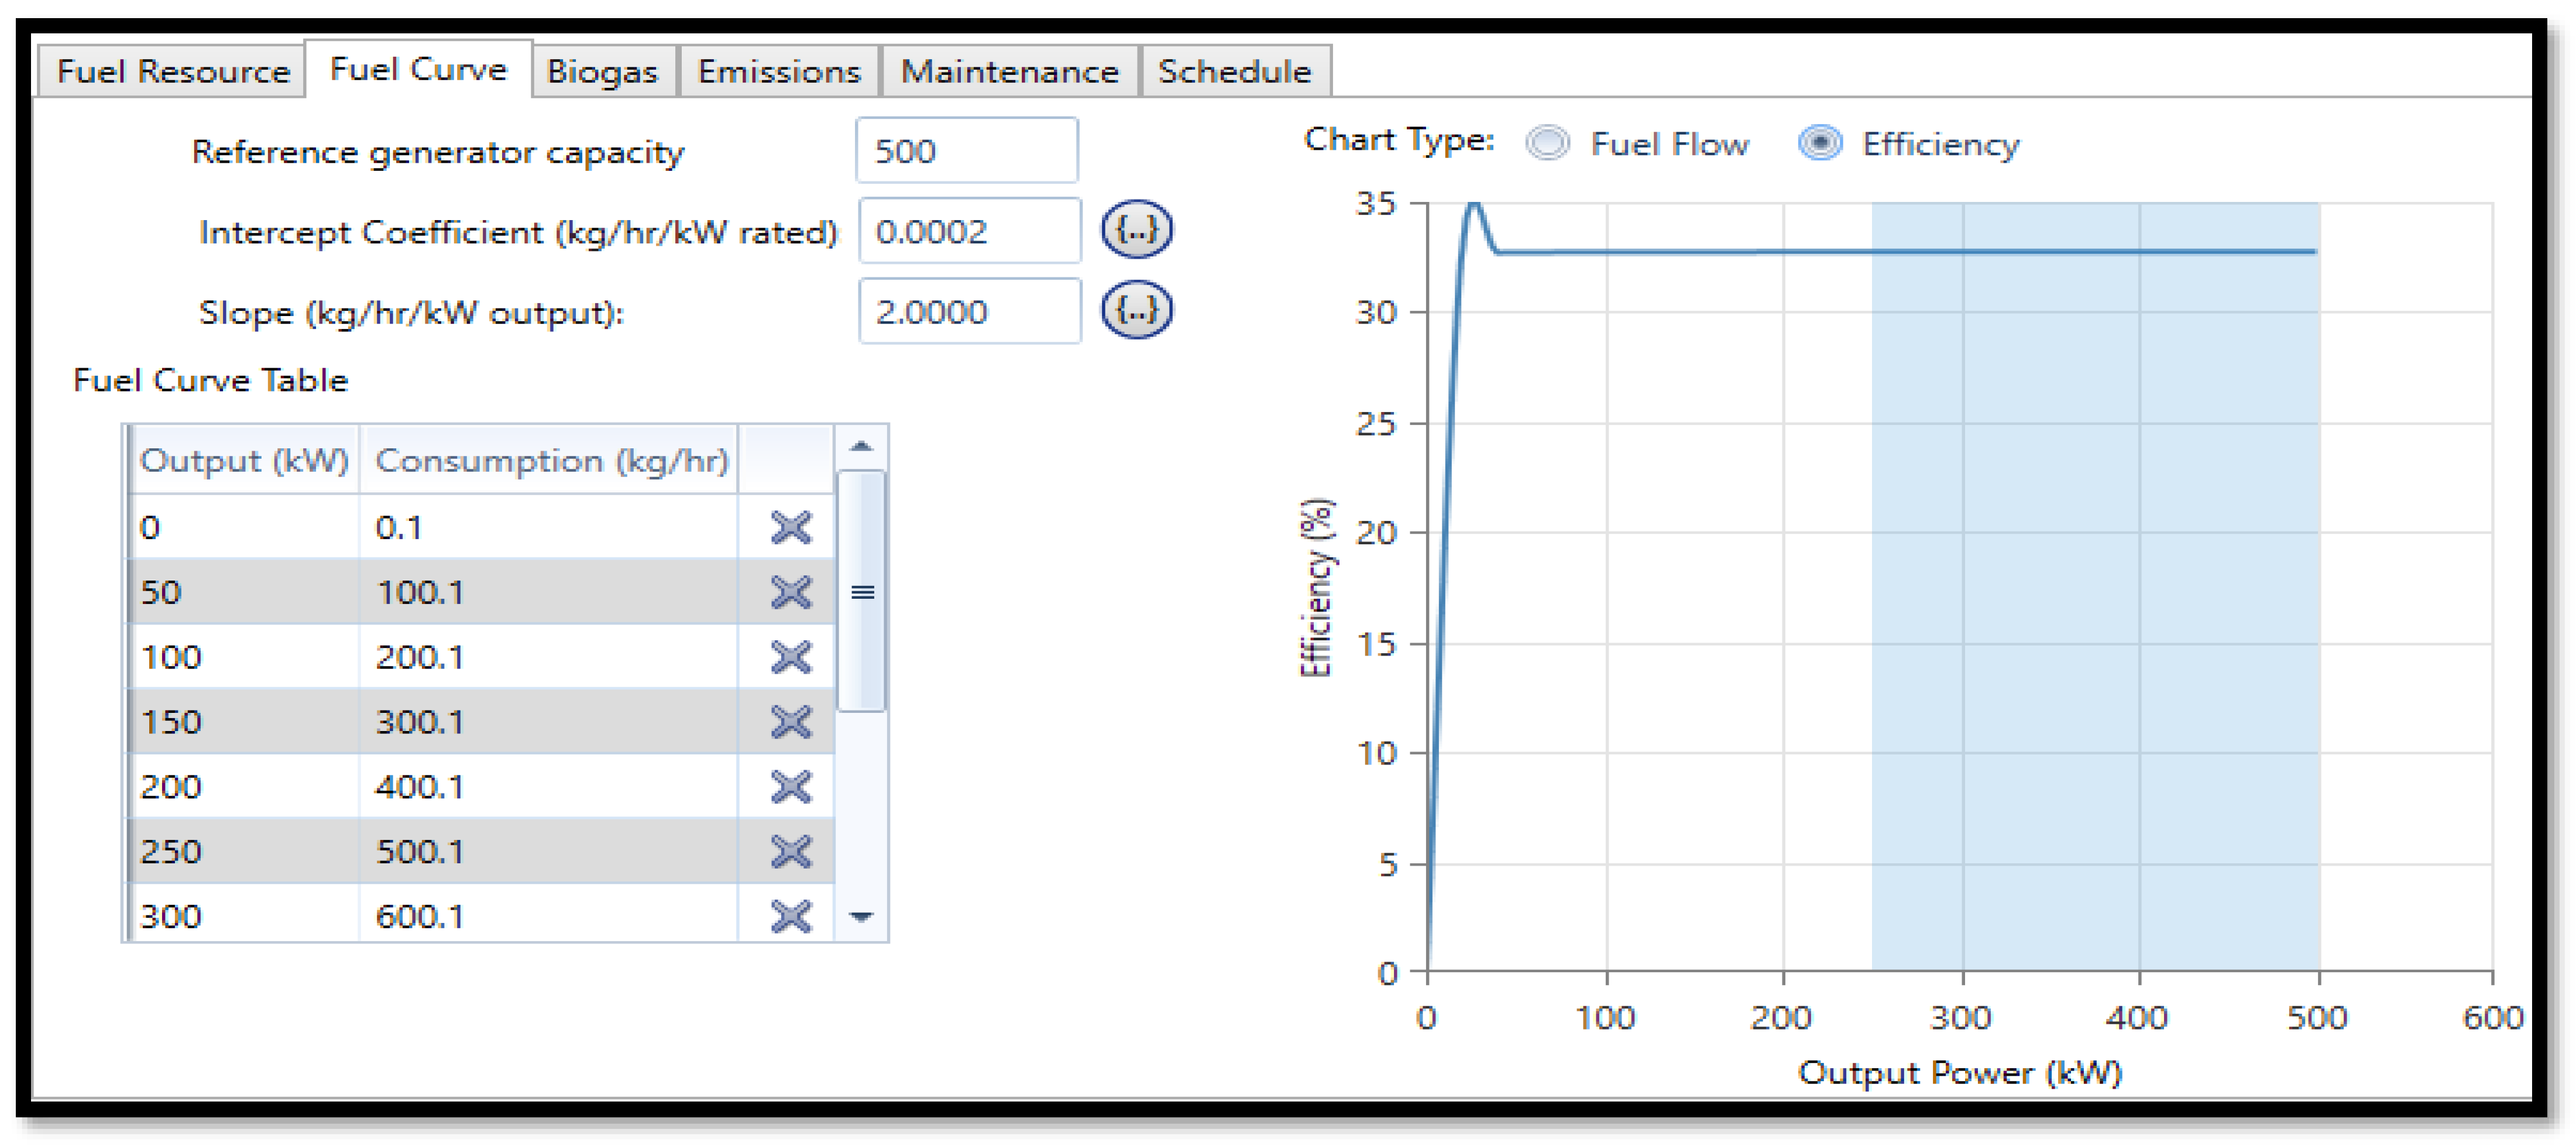The width and height of the screenshot is (2576, 1146).
Task: Click the Slope value input field
Action: [968, 312]
